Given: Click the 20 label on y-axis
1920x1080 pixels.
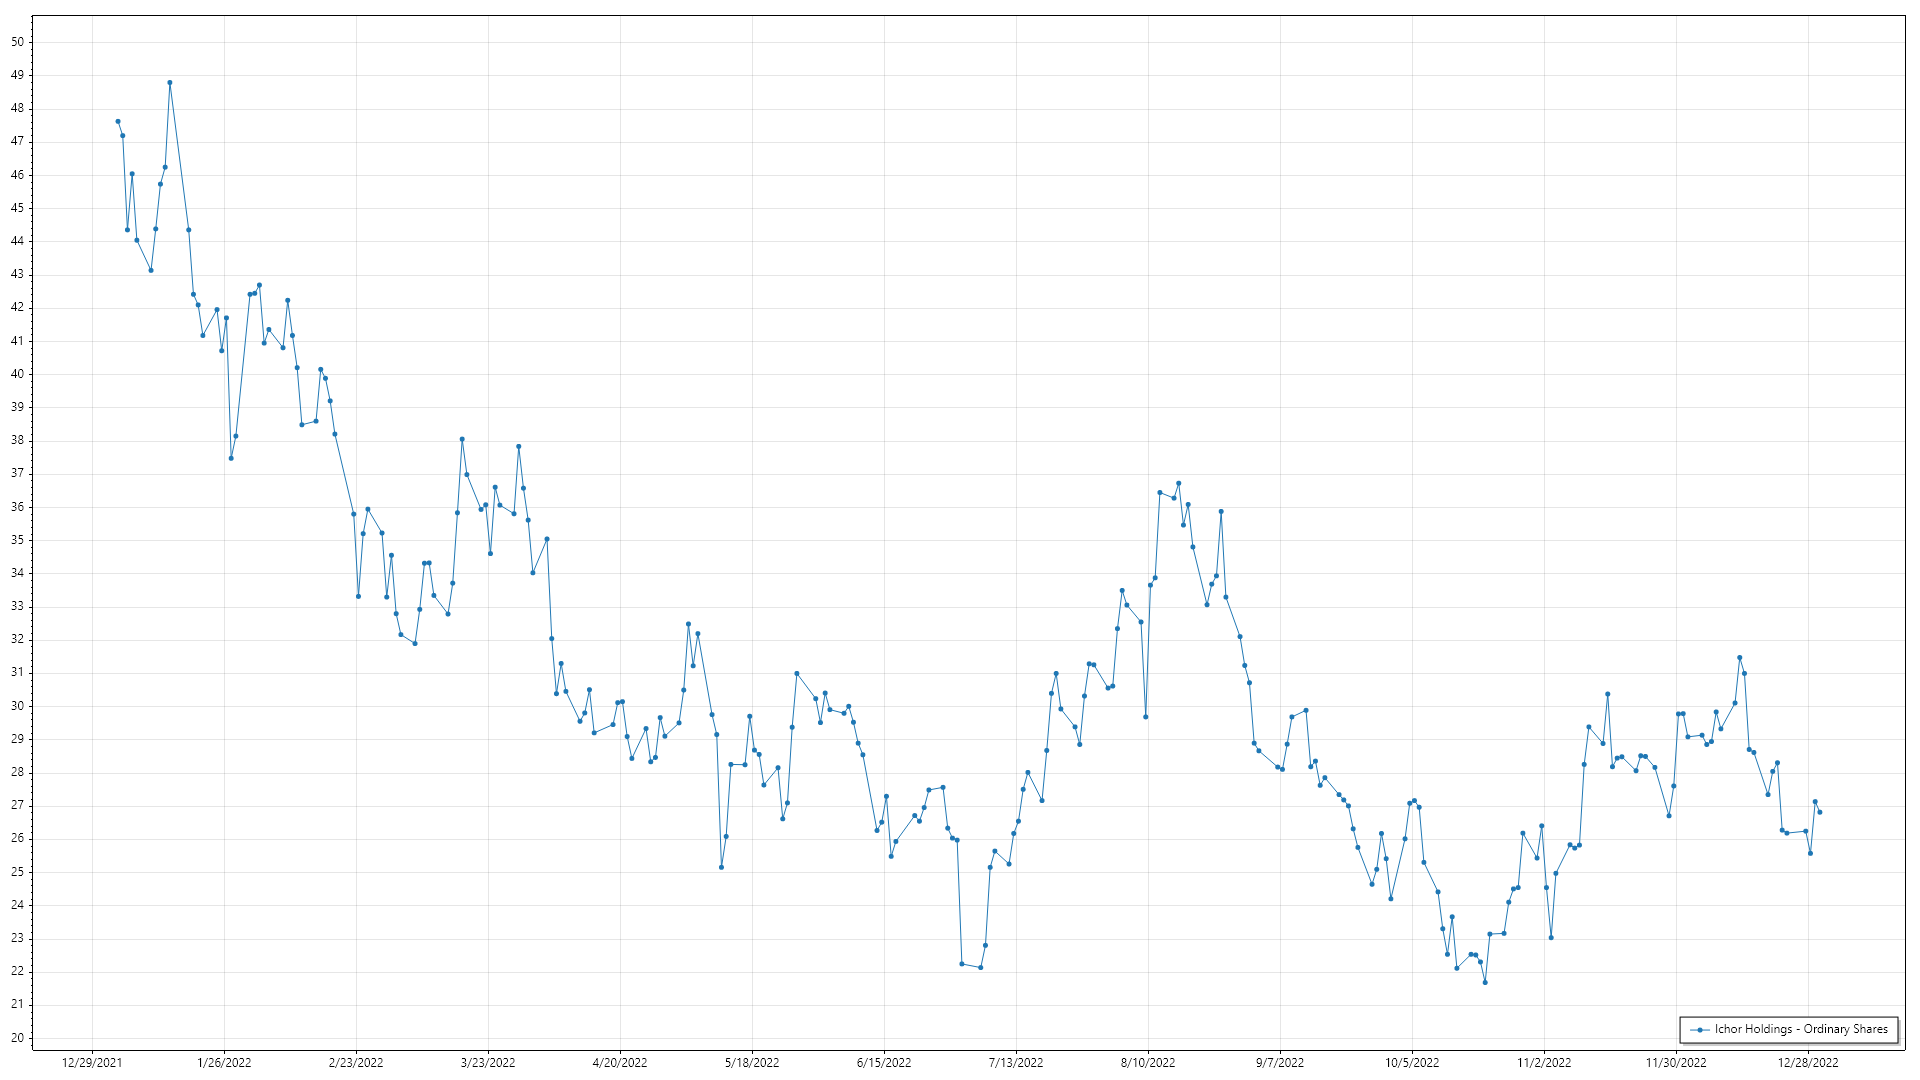Looking at the screenshot, I should pos(18,1038).
